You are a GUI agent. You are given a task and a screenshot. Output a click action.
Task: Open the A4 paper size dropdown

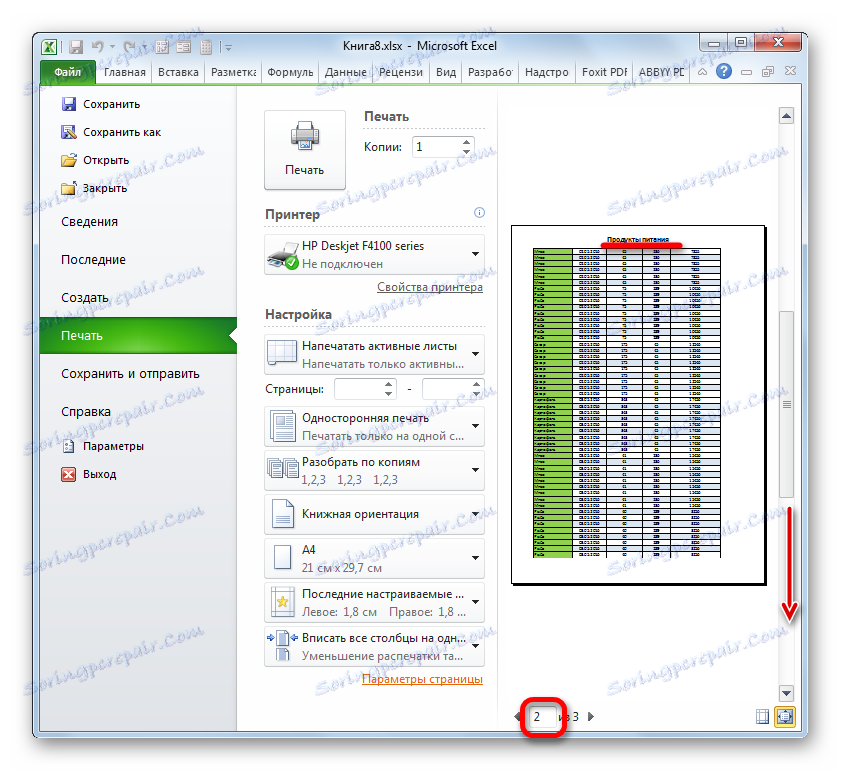(x=374, y=559)
